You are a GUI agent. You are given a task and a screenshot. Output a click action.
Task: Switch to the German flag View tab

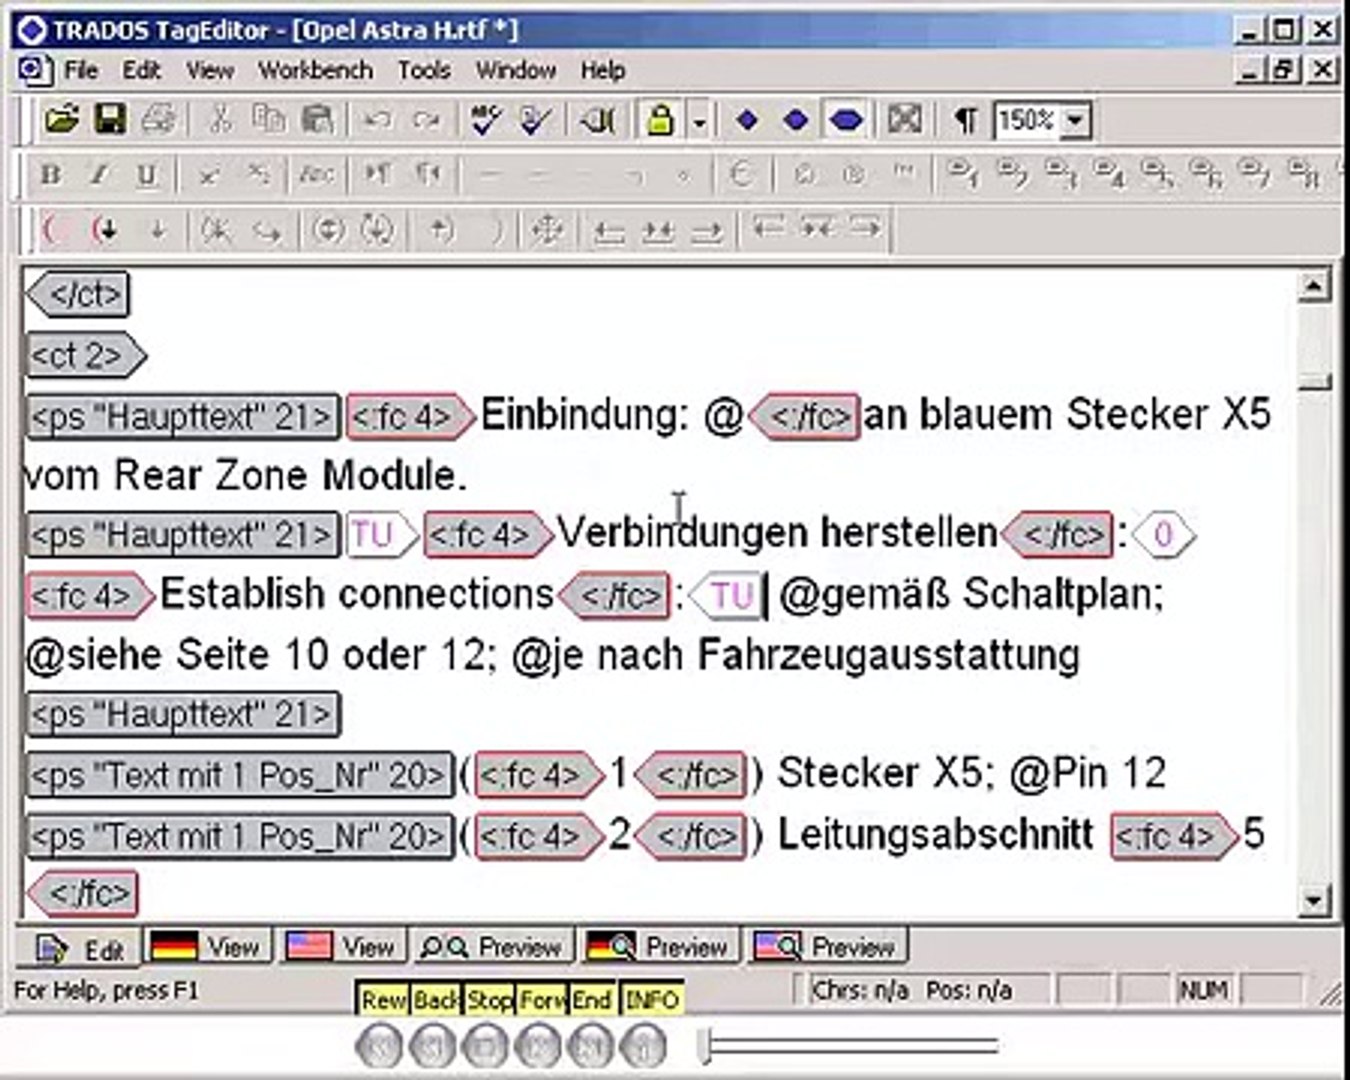click(x=208, y=945)
